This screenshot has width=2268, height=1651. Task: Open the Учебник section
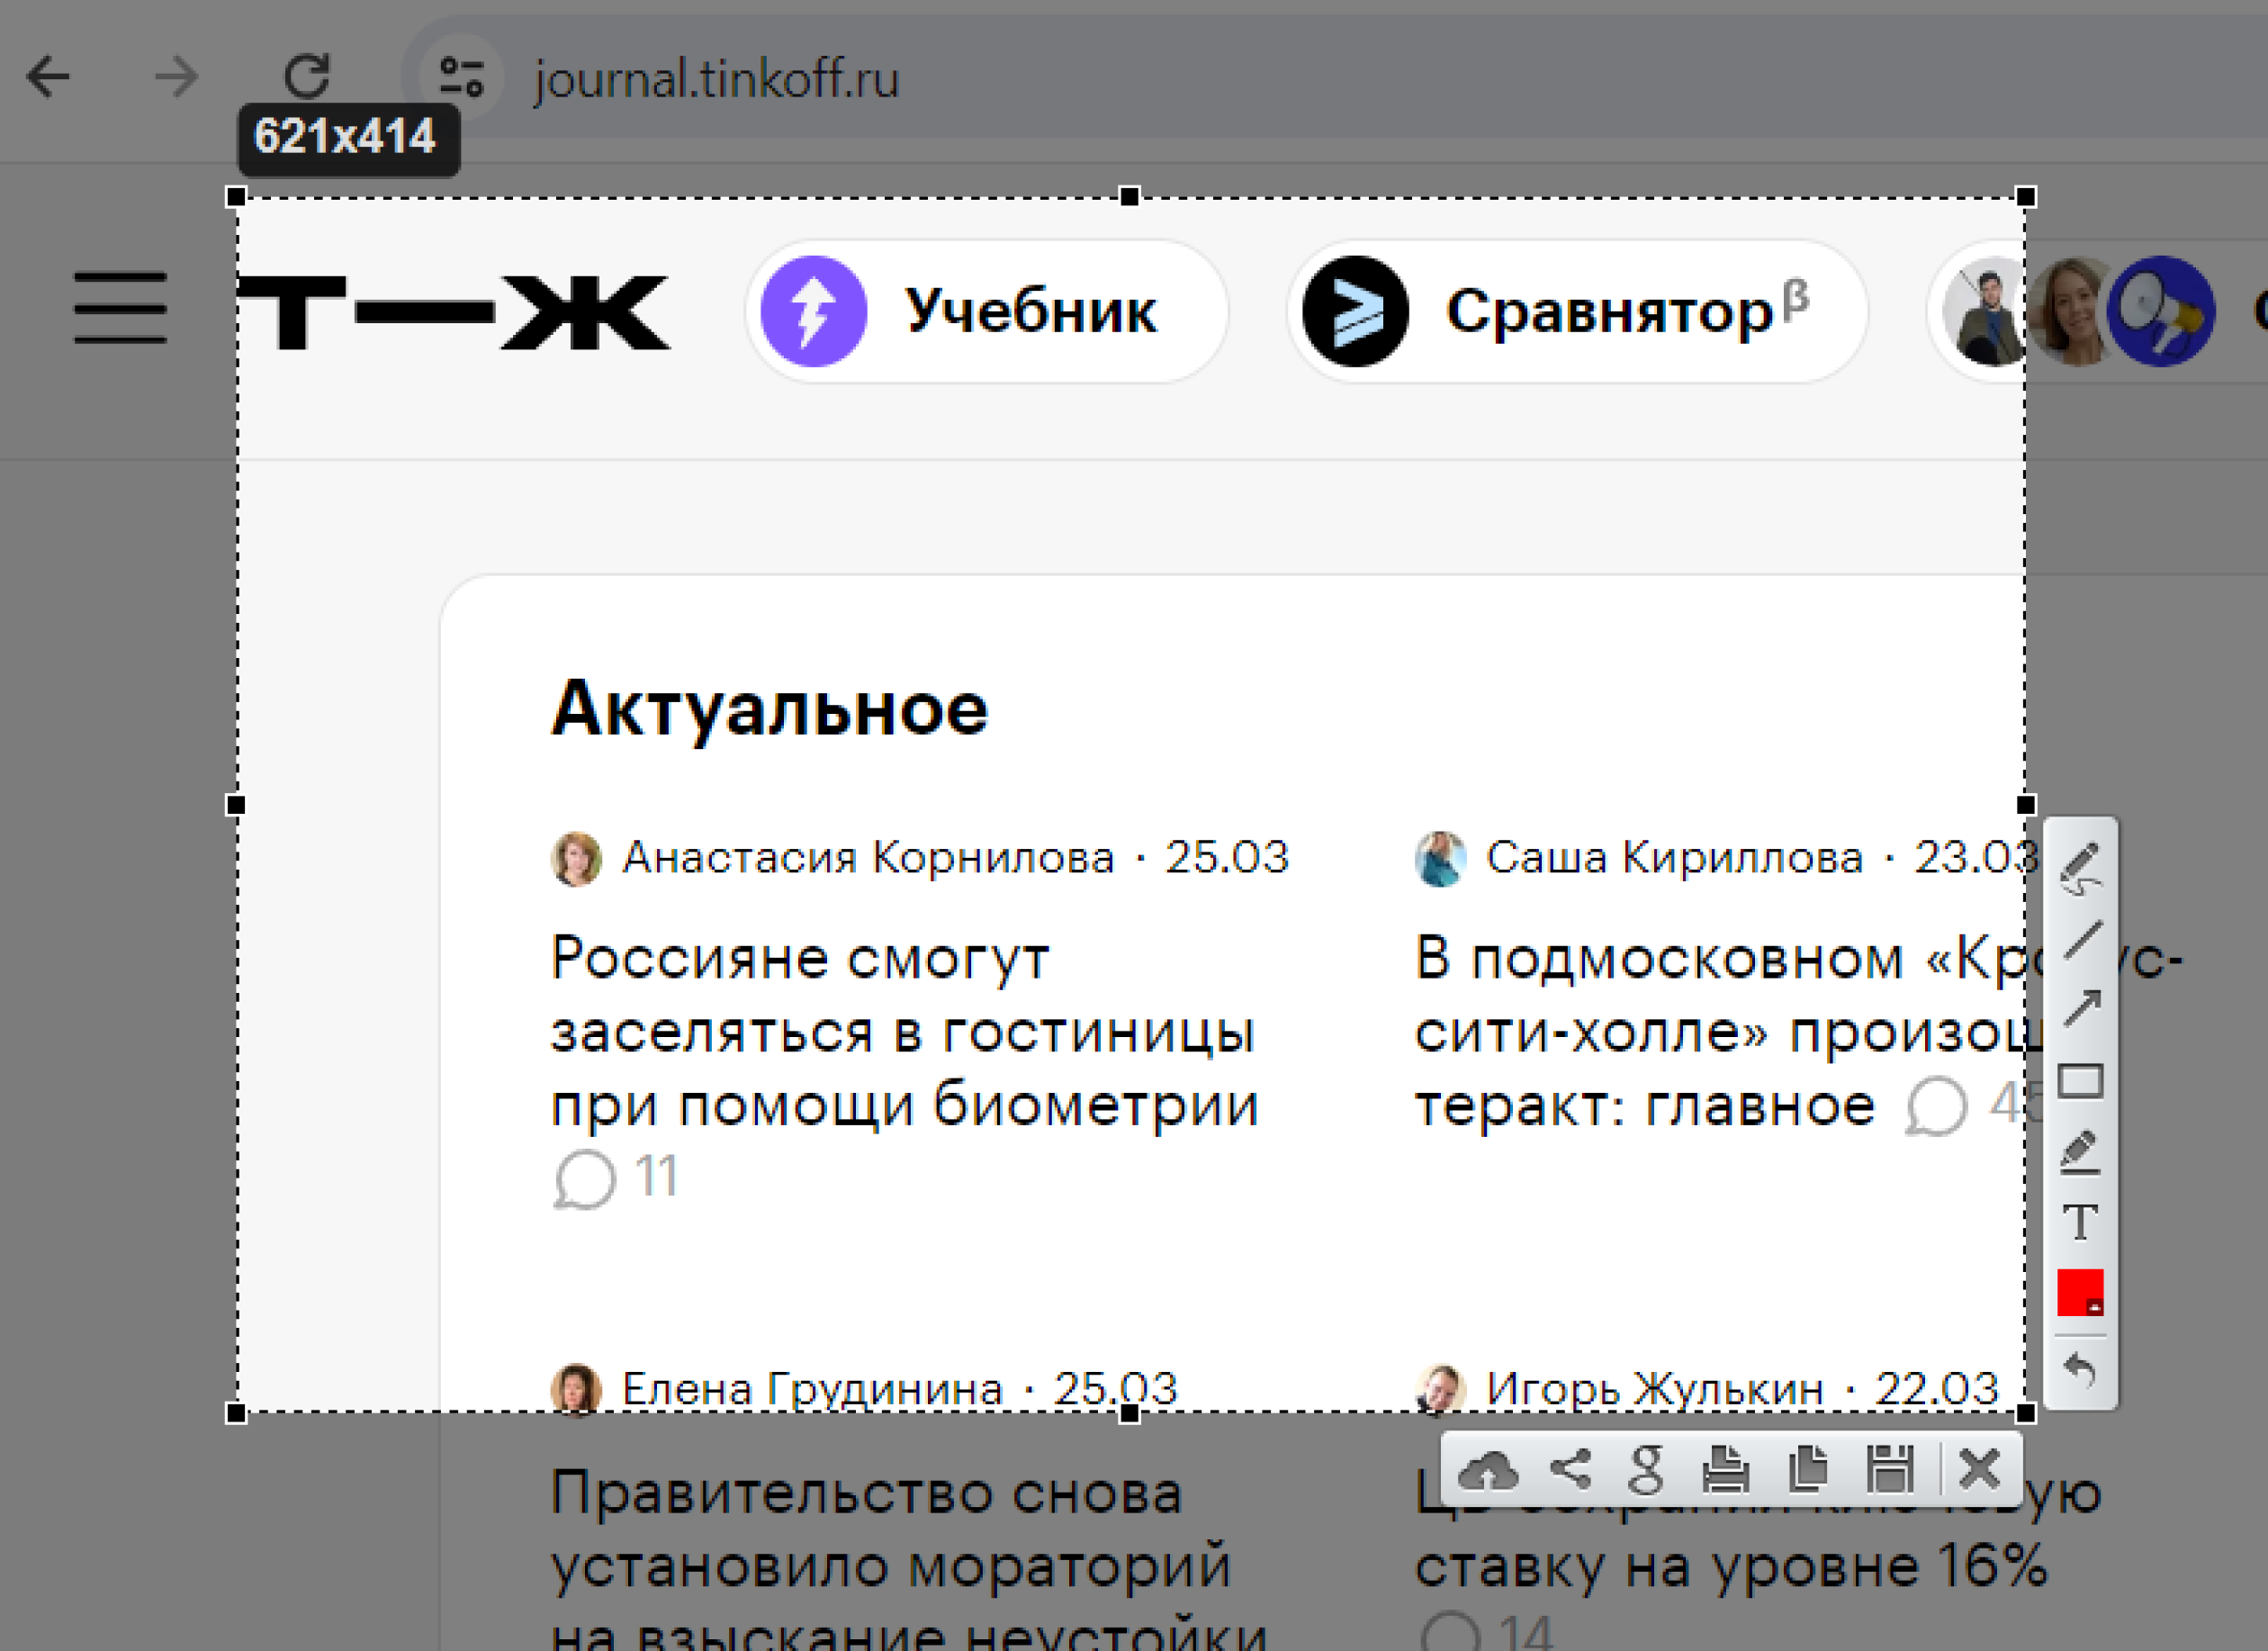(x=987, y=311)
